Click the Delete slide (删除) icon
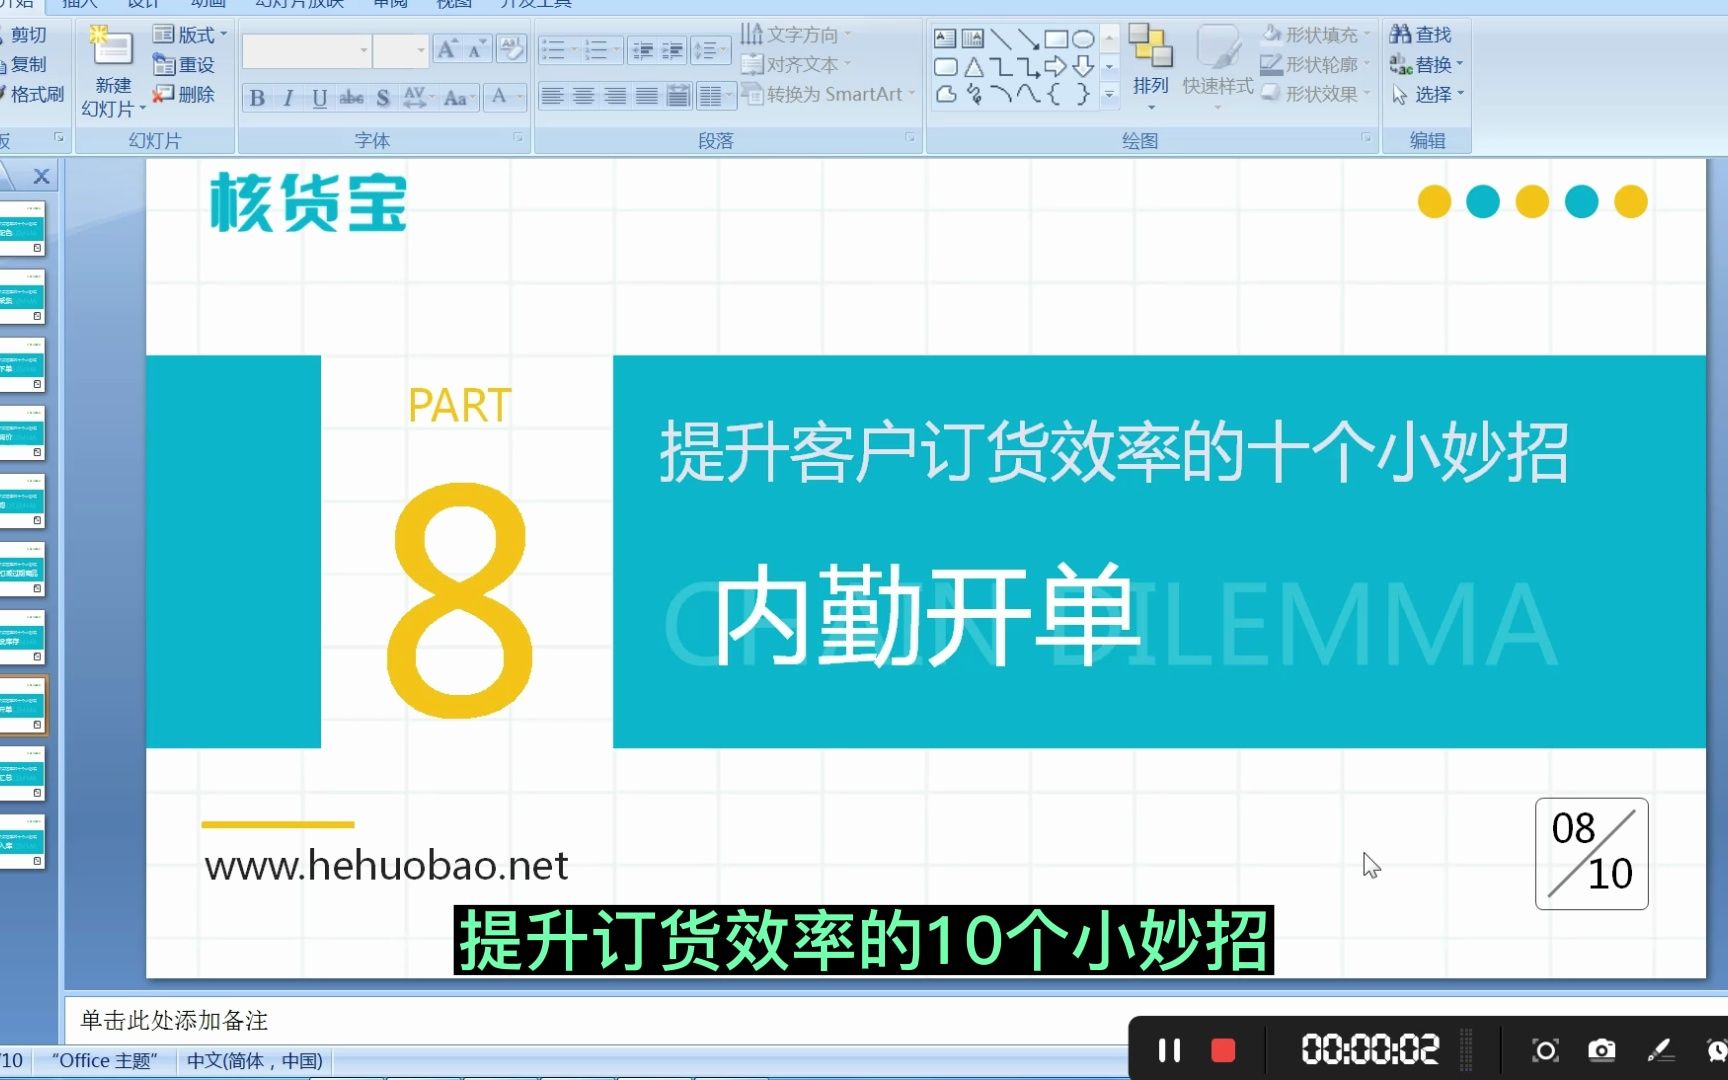Screen dimensions: 1728x1080 [x=164, y=94]
